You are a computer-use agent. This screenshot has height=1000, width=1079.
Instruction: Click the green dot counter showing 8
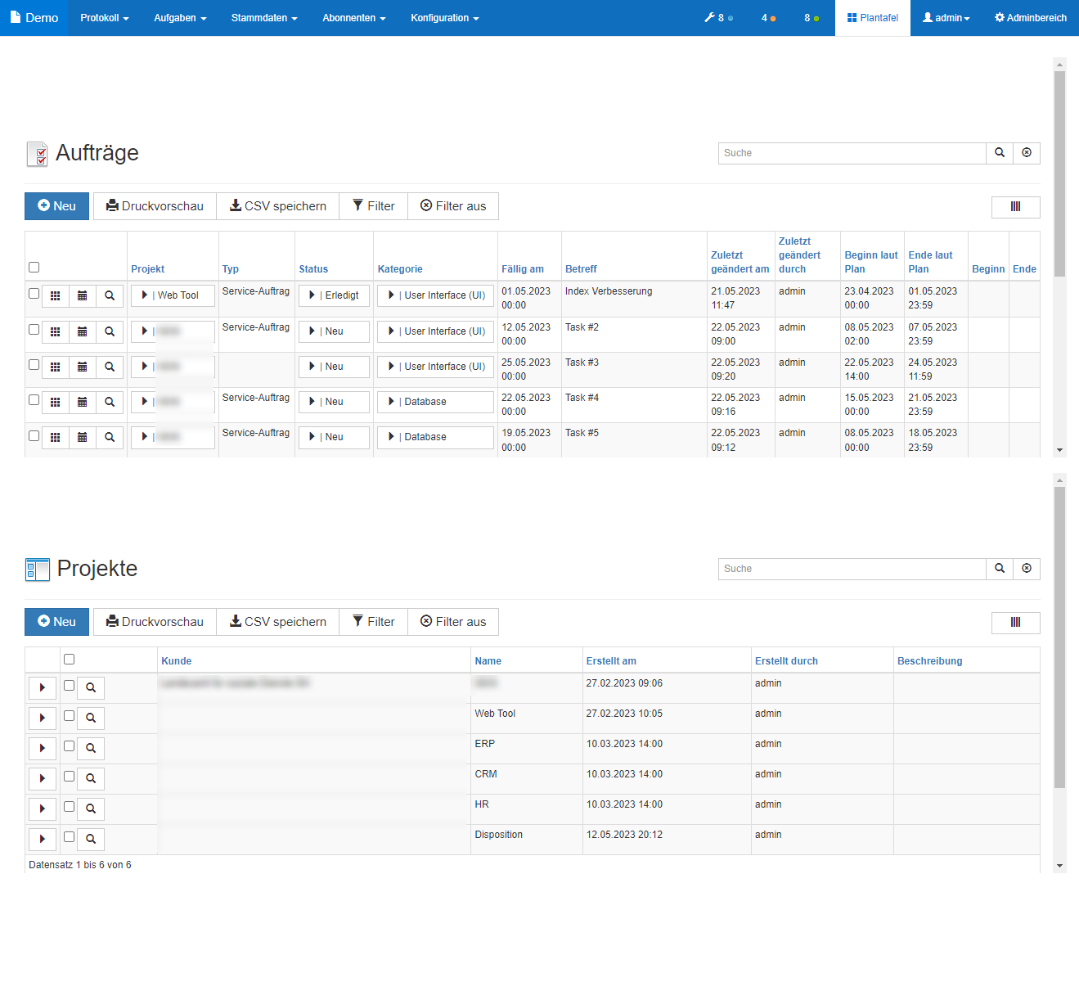tap(812, 18)
